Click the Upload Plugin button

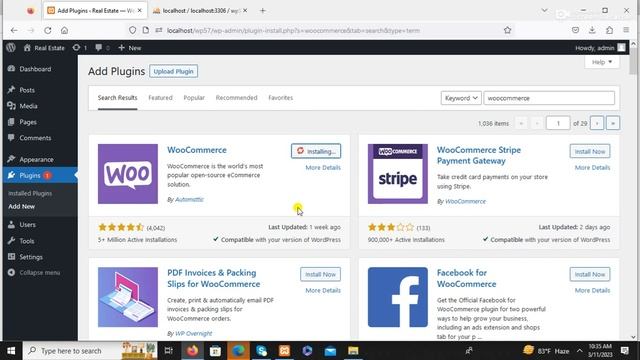[x=173, y=71]
